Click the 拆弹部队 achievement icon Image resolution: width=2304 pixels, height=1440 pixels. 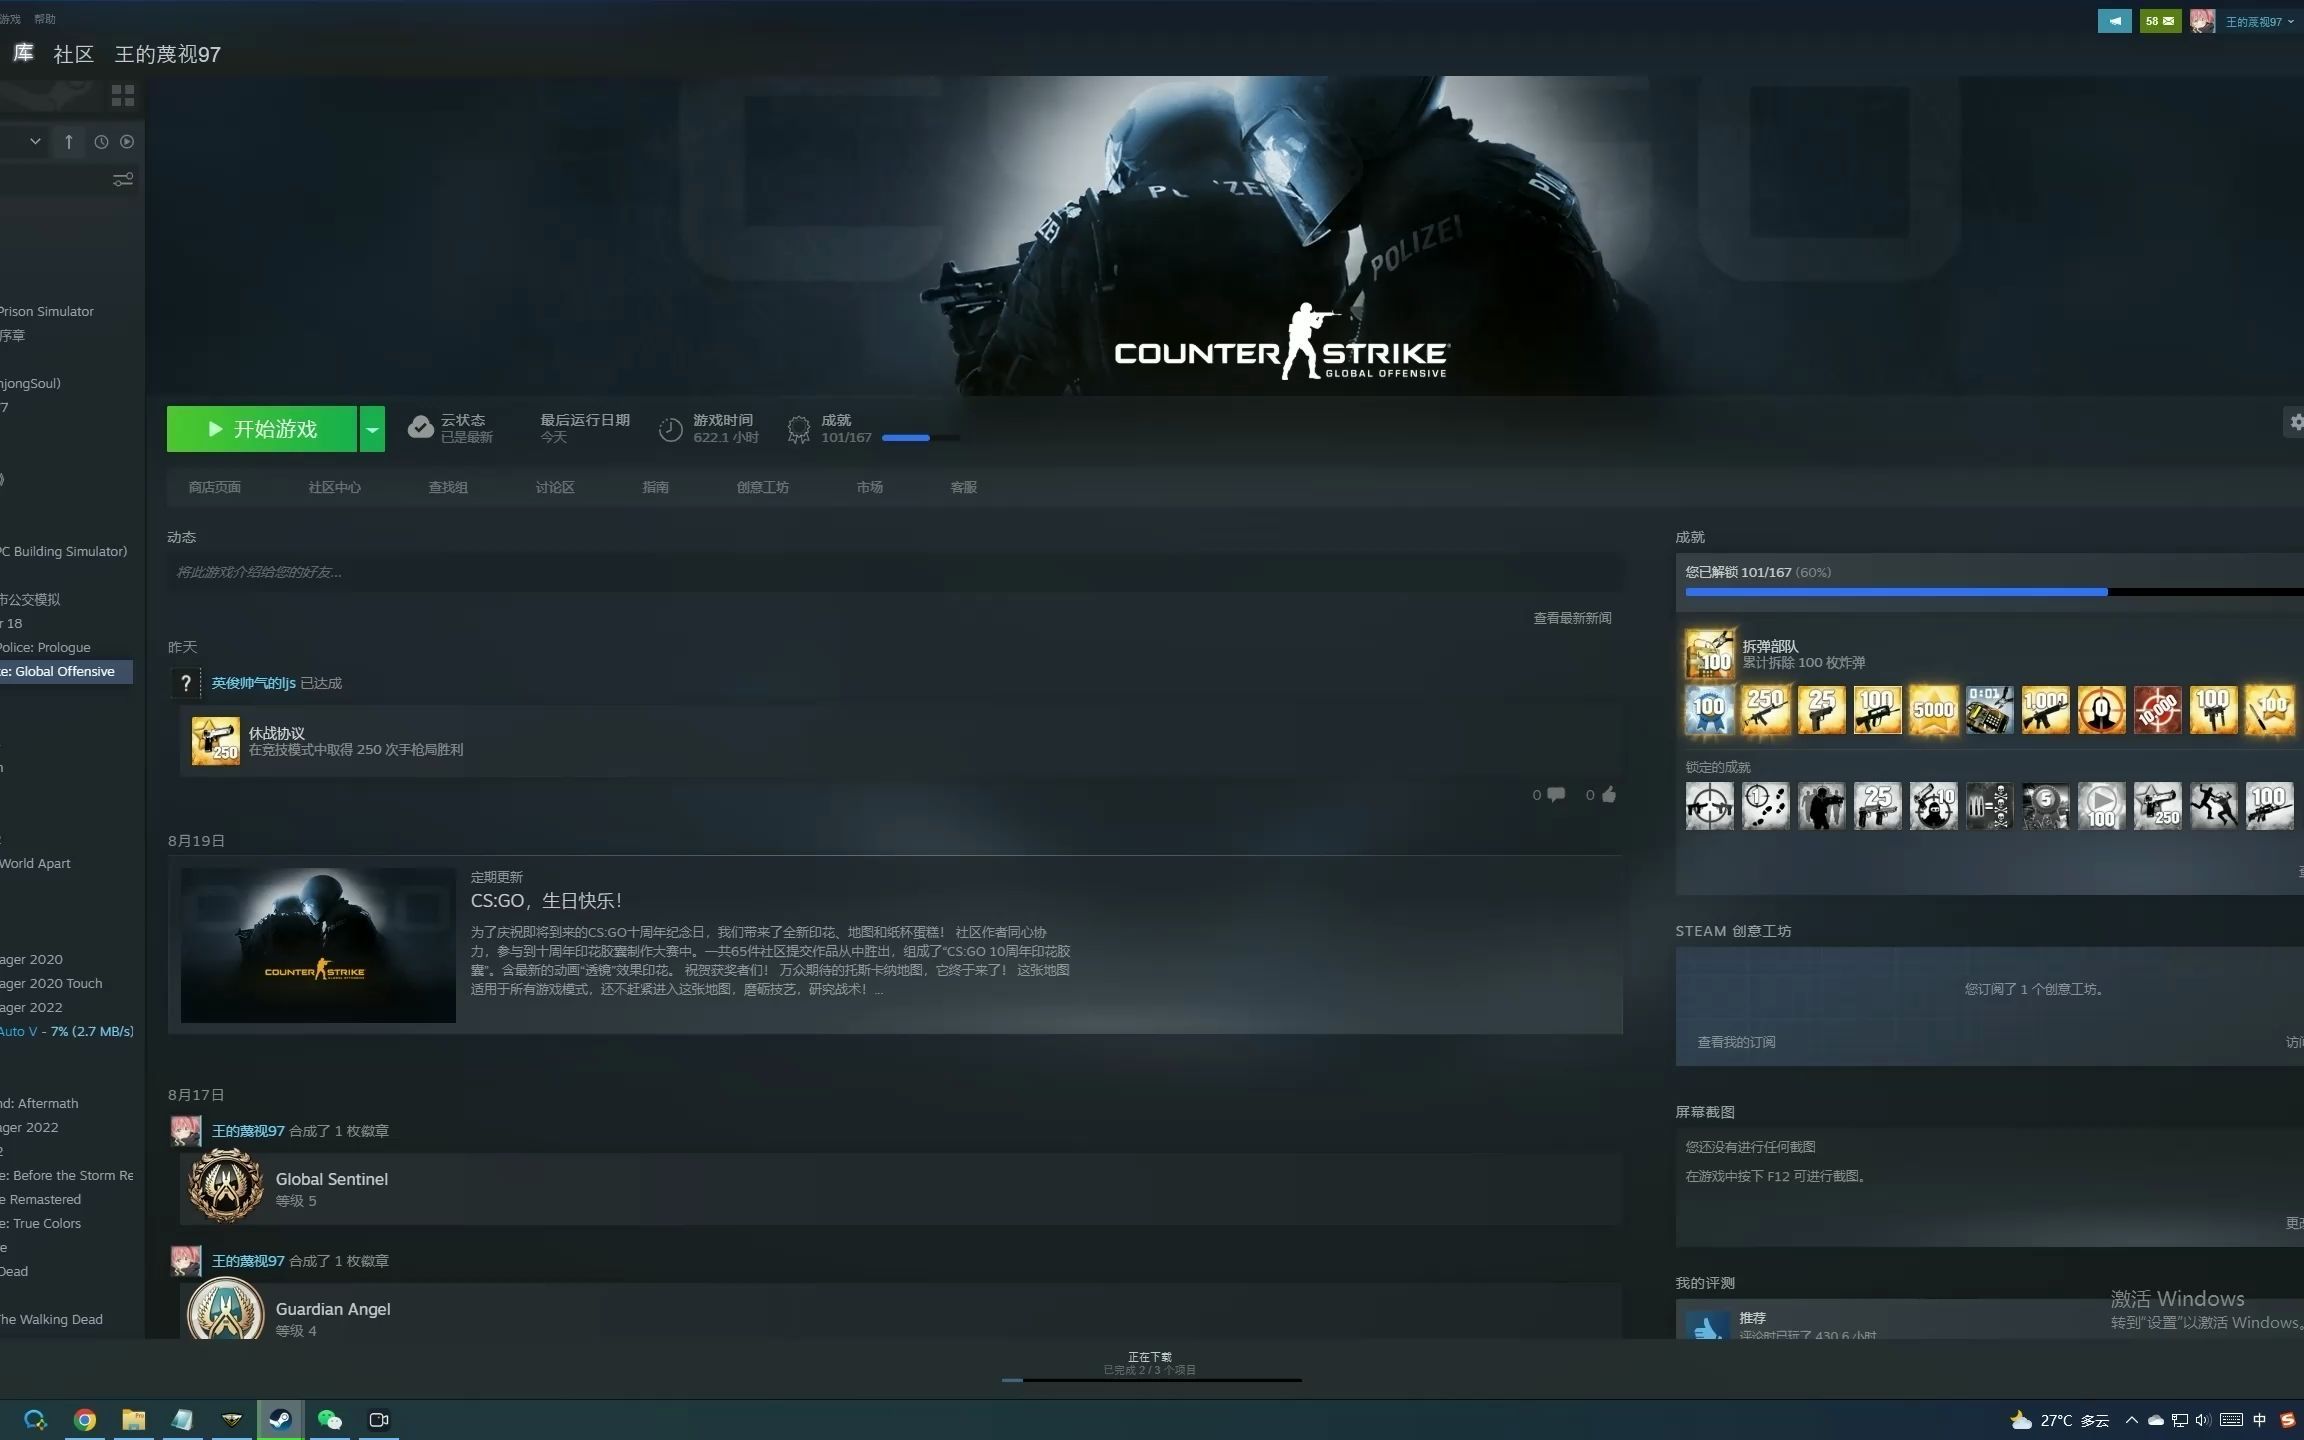coord(1710,654)
